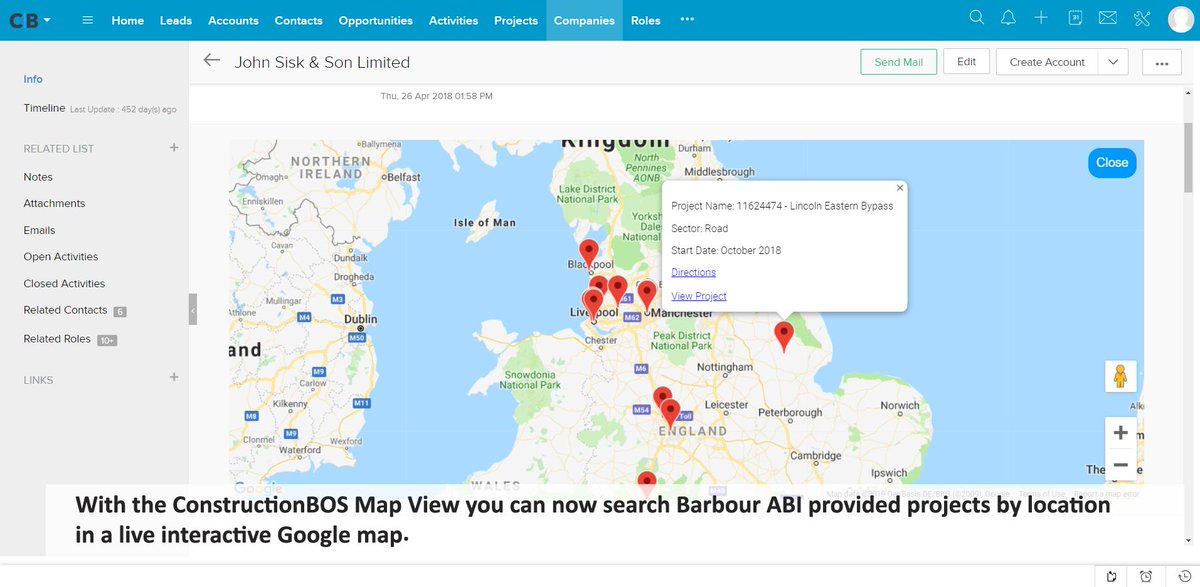Open the Accounts tab
1200x587 pixels.
coord(233,20)
